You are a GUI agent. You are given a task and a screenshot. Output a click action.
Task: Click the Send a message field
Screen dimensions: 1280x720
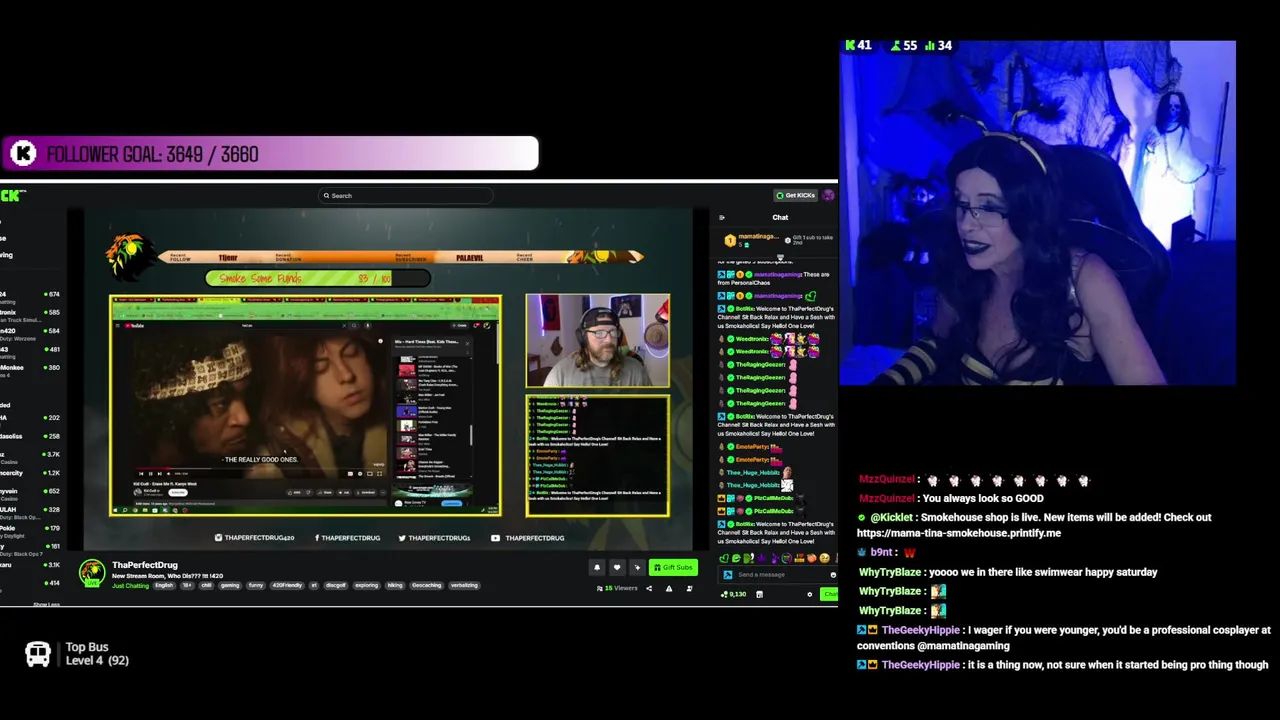(x=778, y=575)
